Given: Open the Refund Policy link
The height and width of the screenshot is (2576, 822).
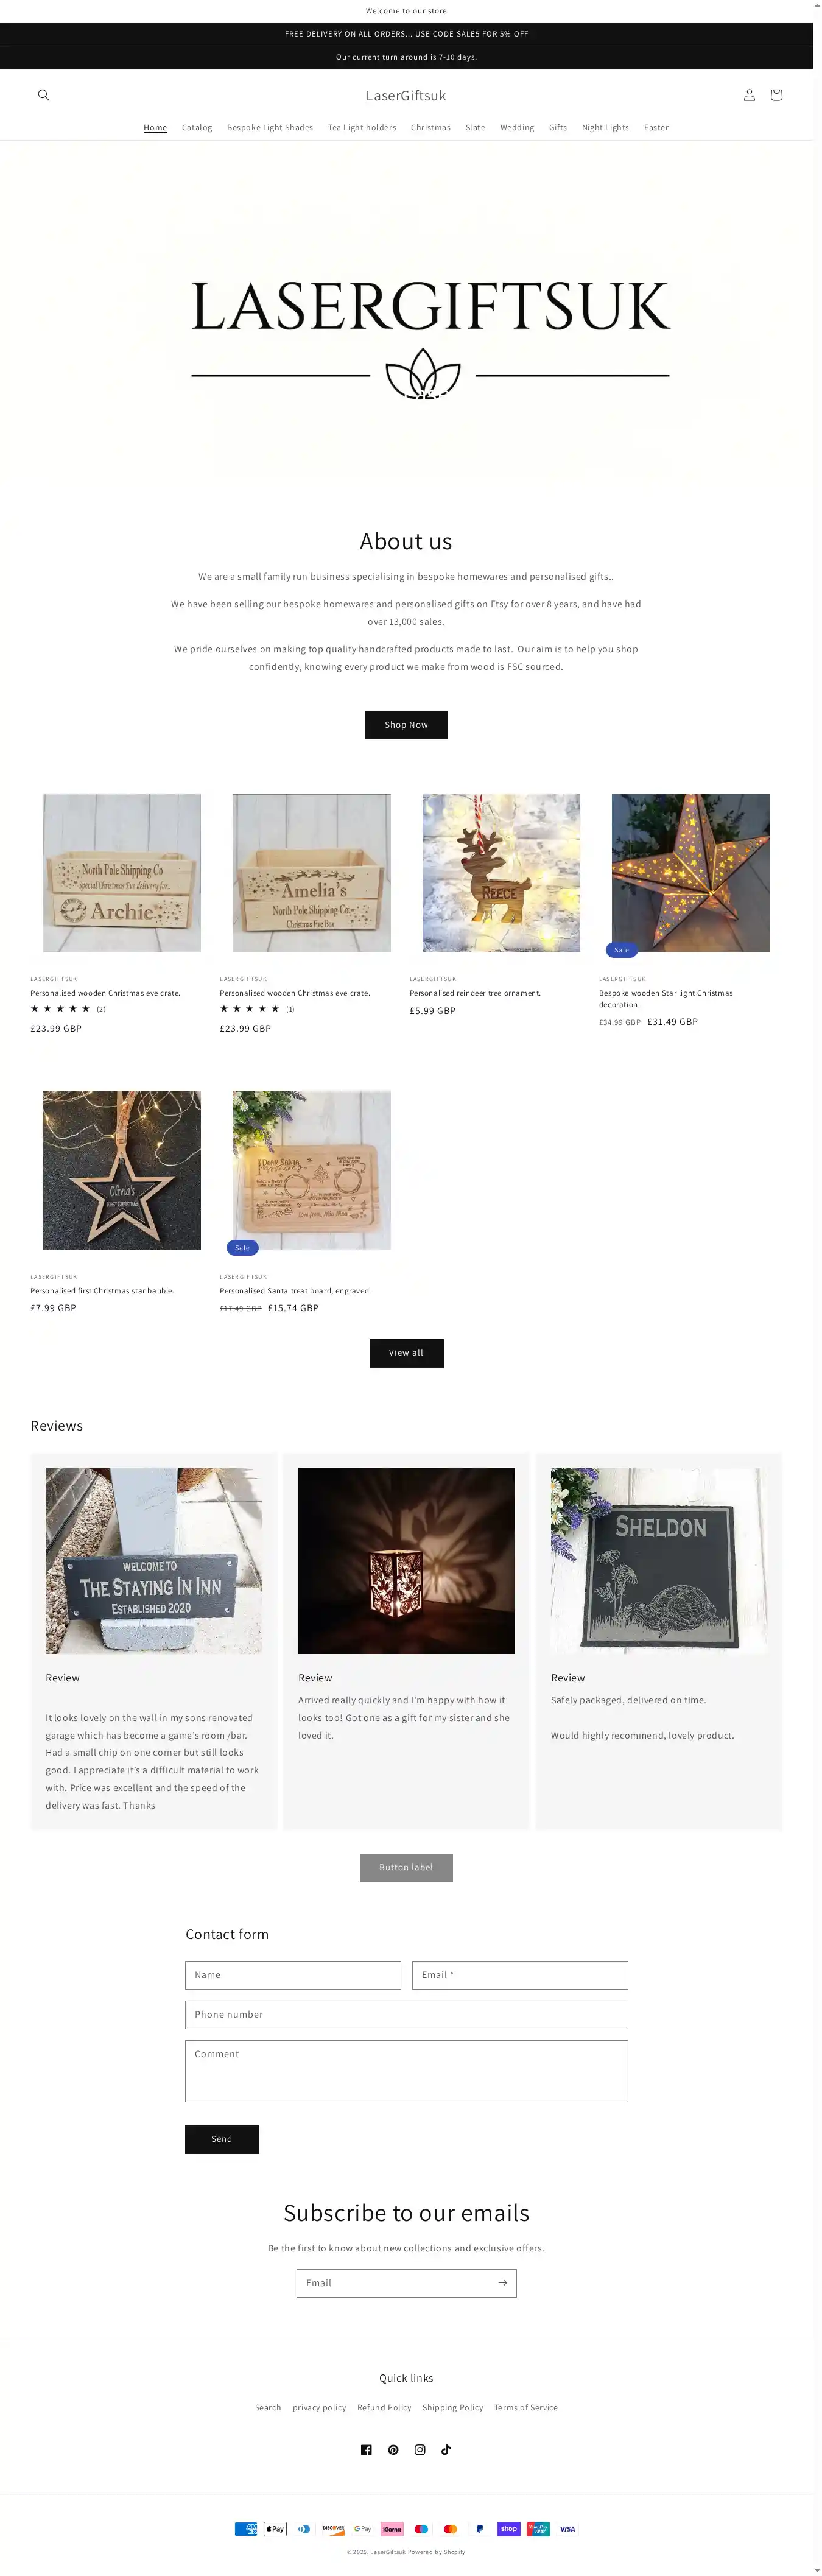Looking at the screenshot, I should [x=384, y=2407].
